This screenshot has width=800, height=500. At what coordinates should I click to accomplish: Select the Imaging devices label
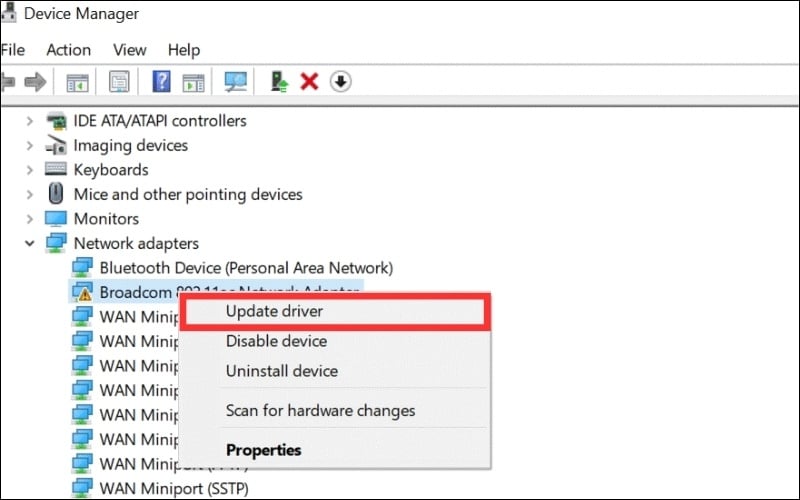click(131, 145)
